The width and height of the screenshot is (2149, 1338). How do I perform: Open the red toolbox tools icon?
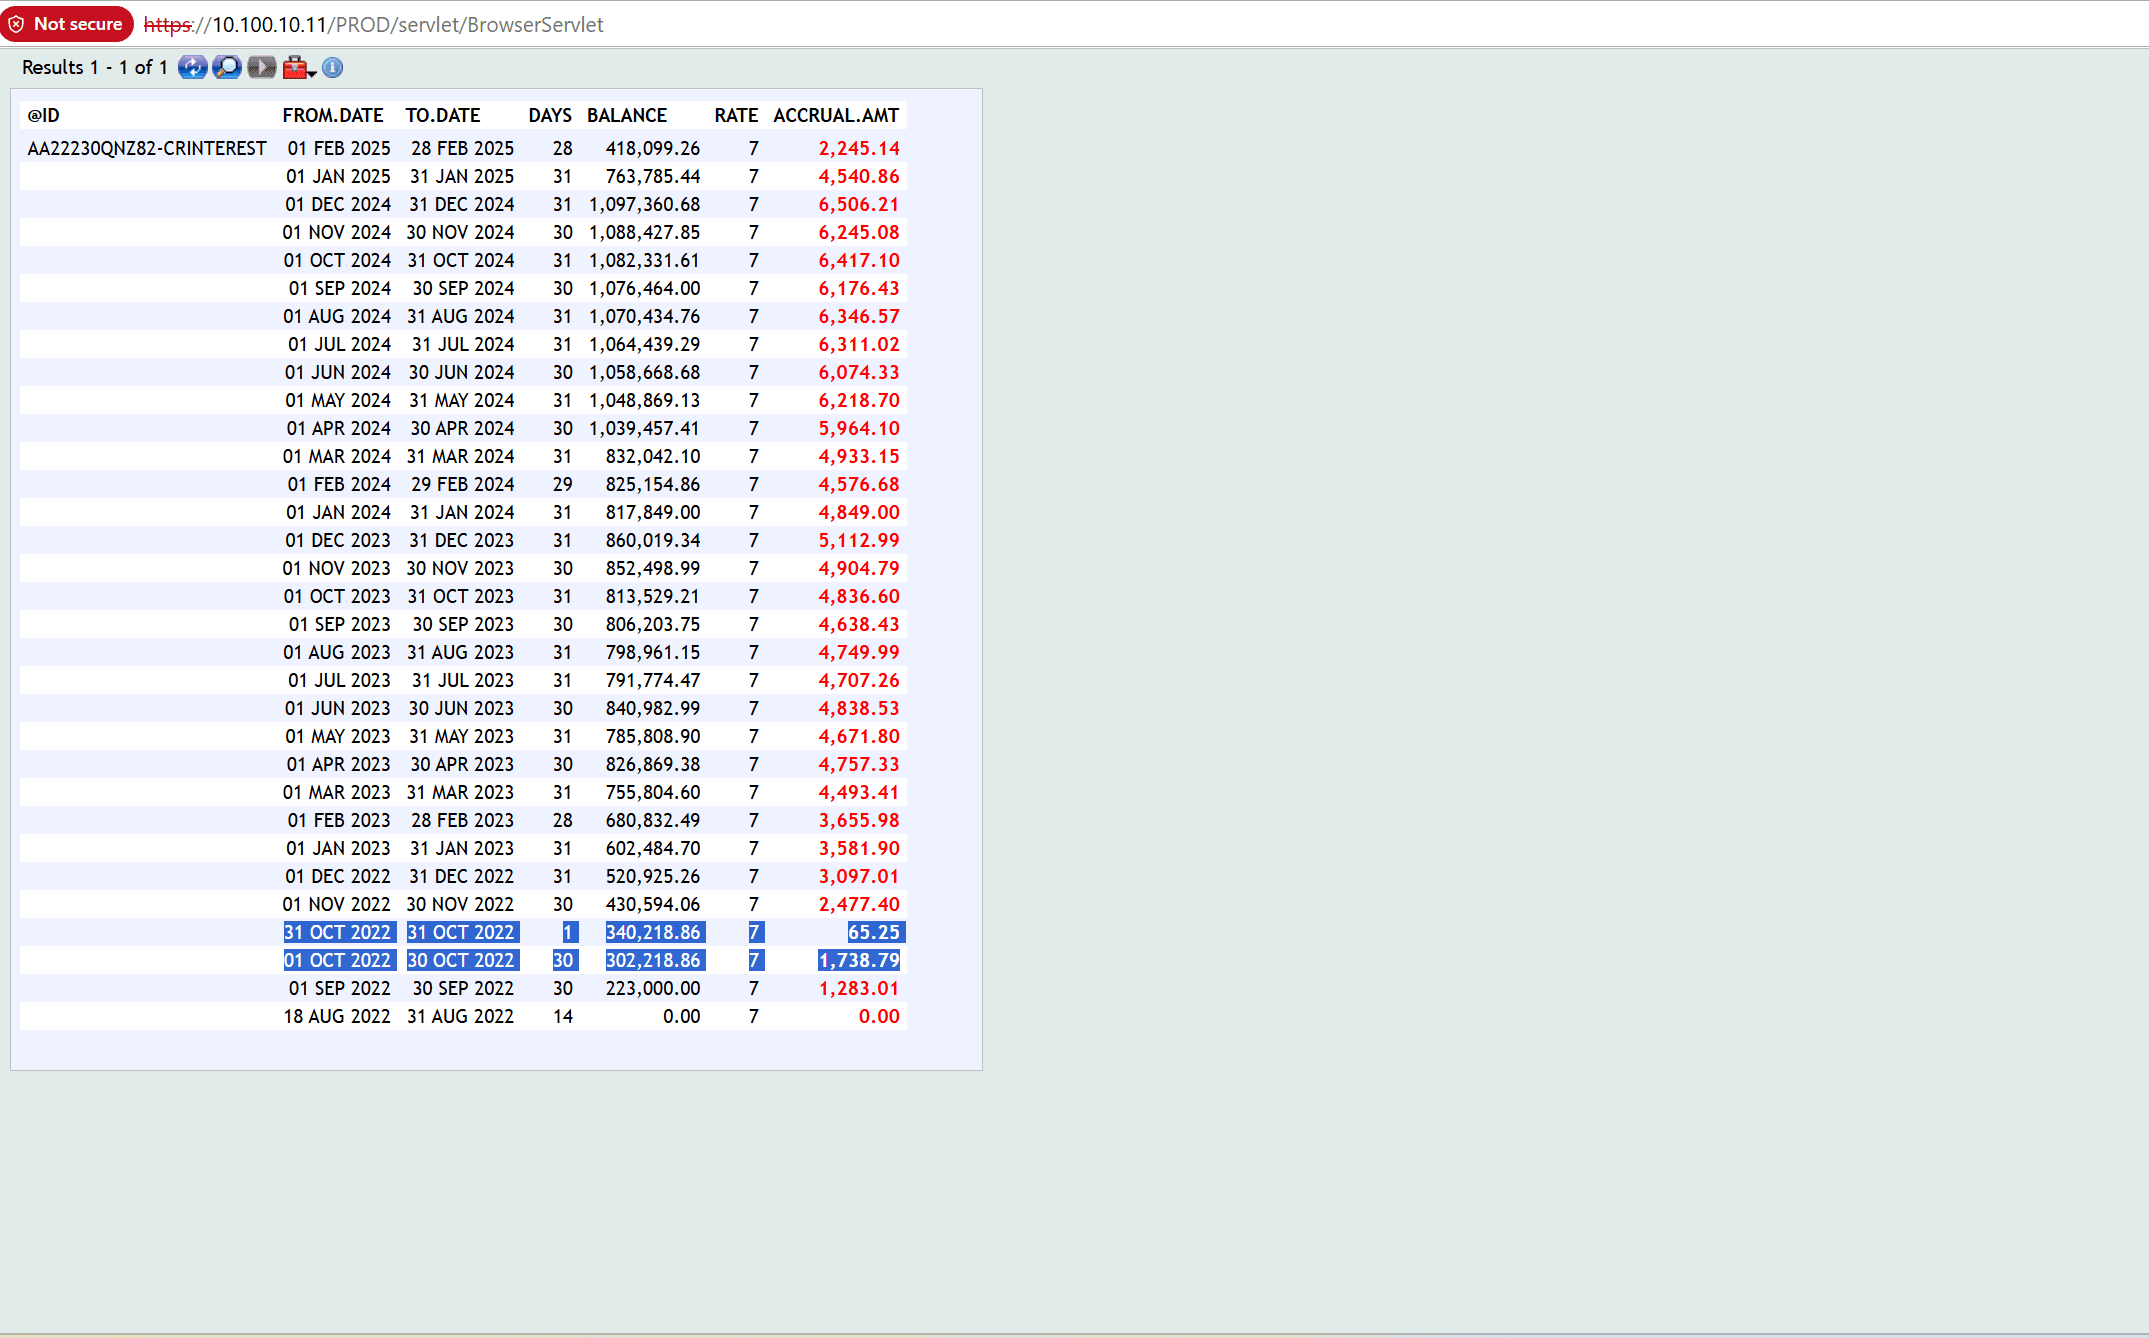coord(294,67)
